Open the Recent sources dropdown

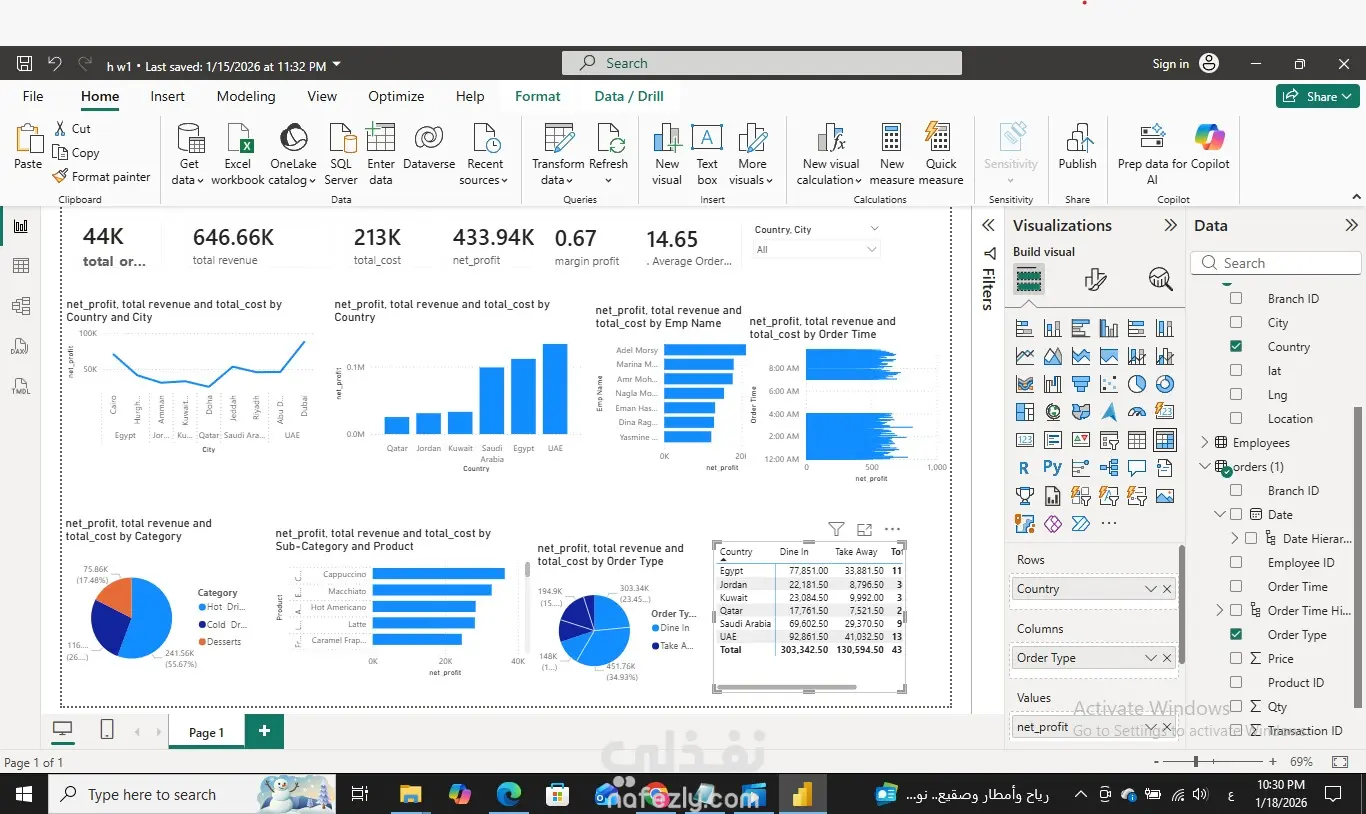coord(485,154)
